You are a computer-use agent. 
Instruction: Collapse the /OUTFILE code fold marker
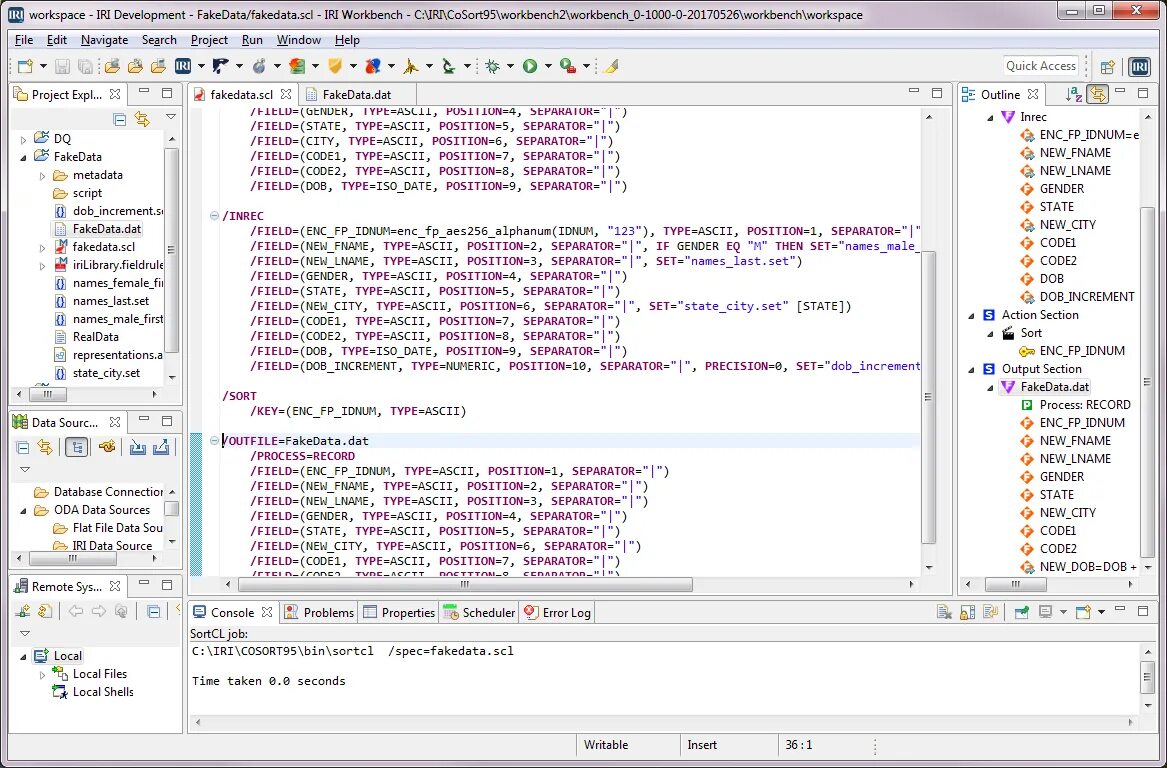pos(214,441)
